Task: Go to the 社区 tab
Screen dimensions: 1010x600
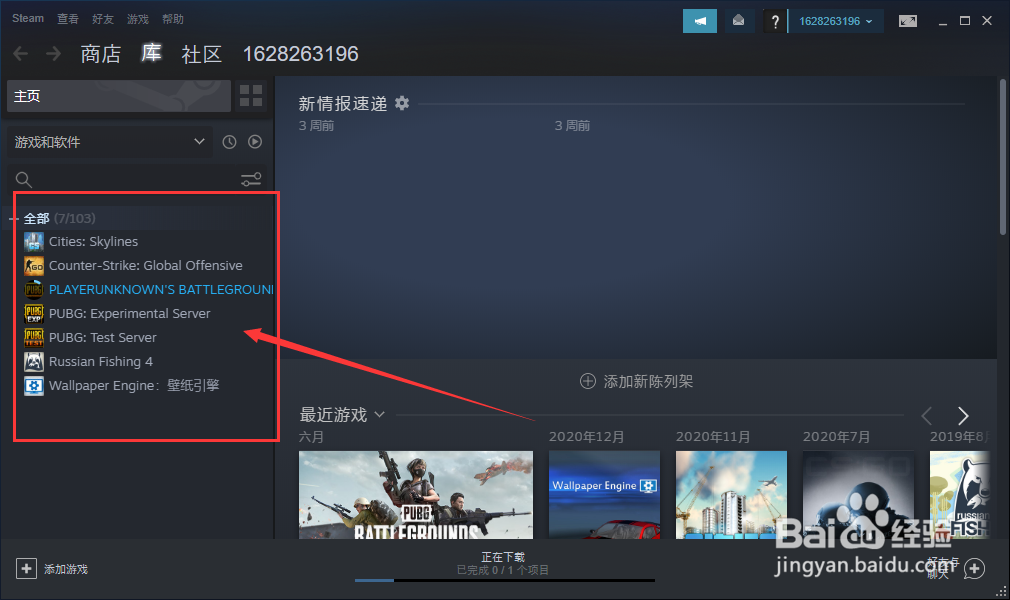Action: [x=202, y=54]
